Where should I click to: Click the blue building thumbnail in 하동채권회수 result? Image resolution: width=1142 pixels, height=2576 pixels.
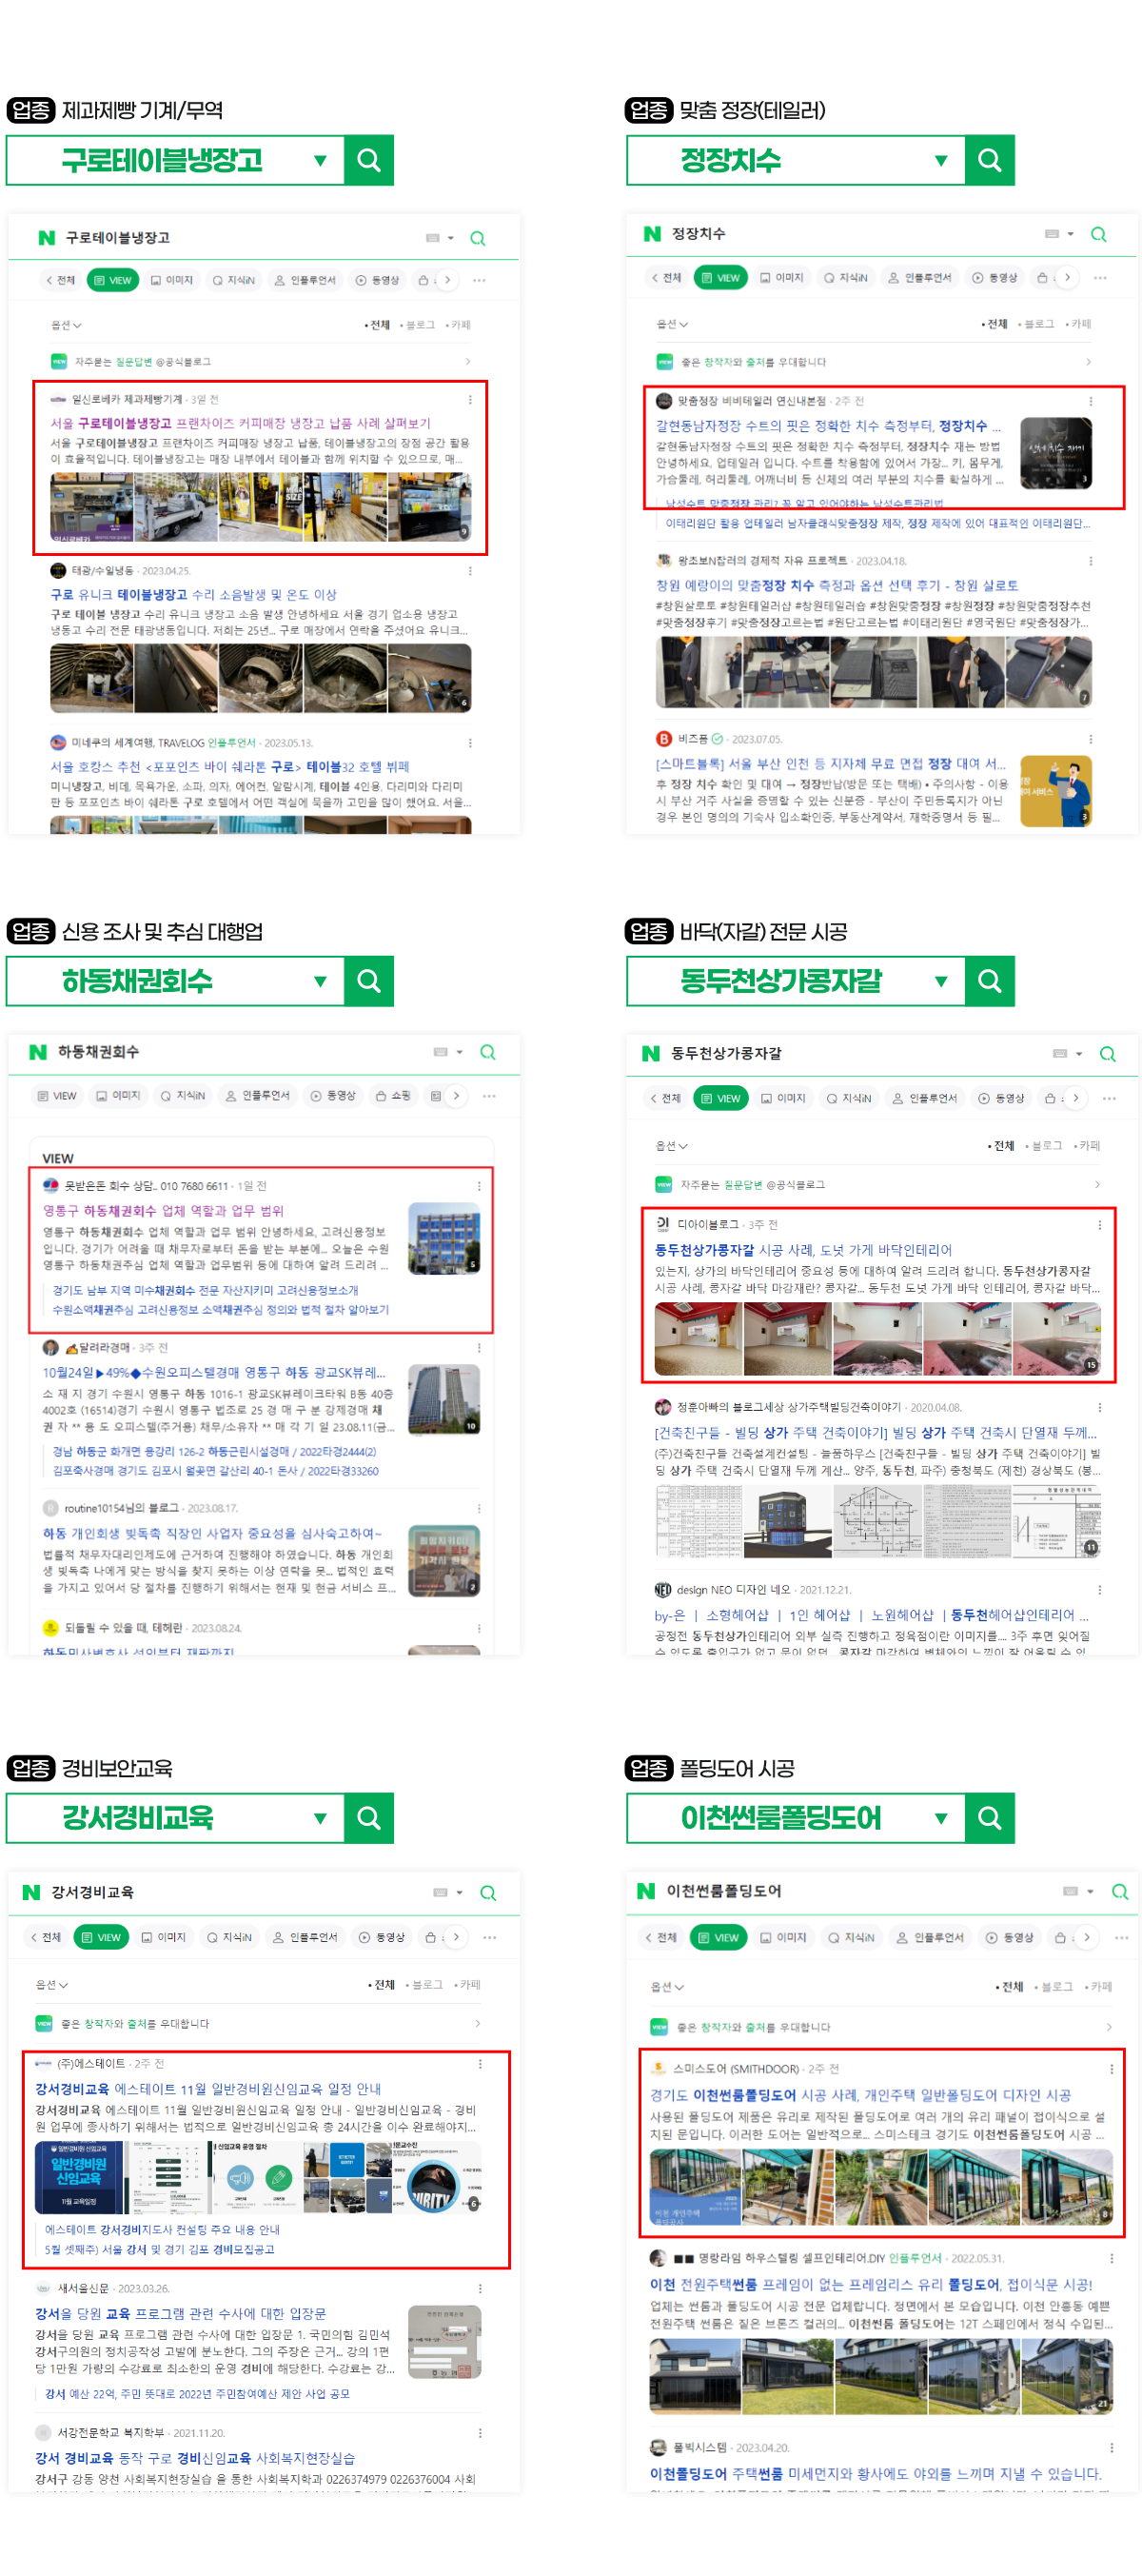coord(444,1238)
